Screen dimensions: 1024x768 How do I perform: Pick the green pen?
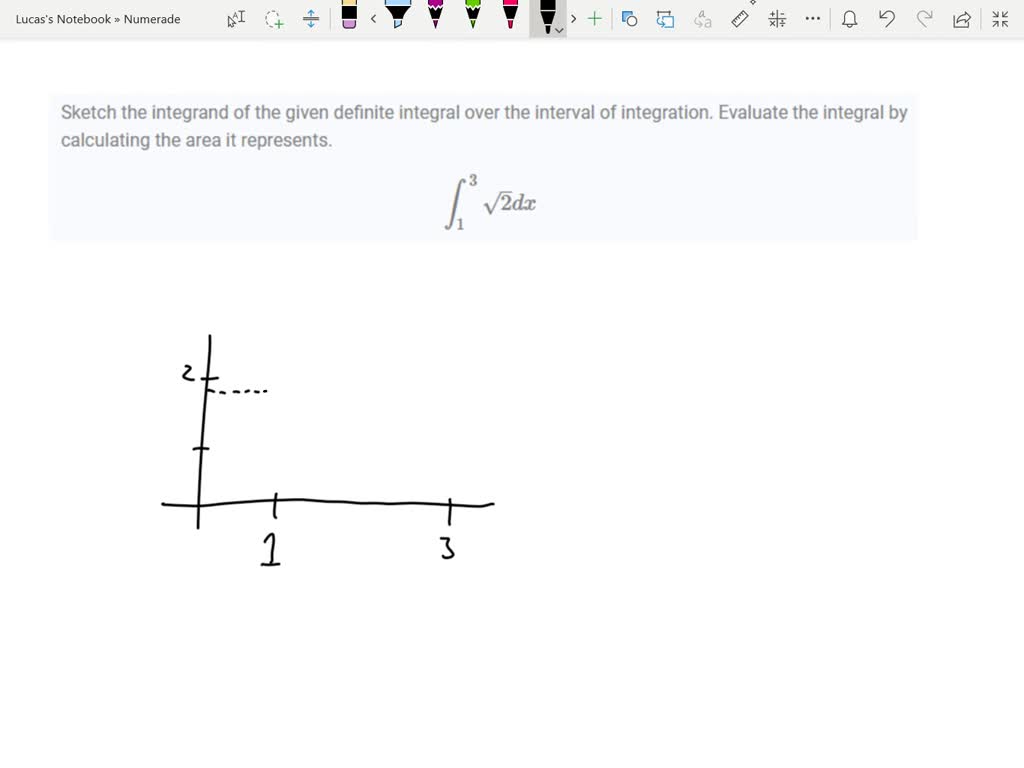tap(470, 18)
